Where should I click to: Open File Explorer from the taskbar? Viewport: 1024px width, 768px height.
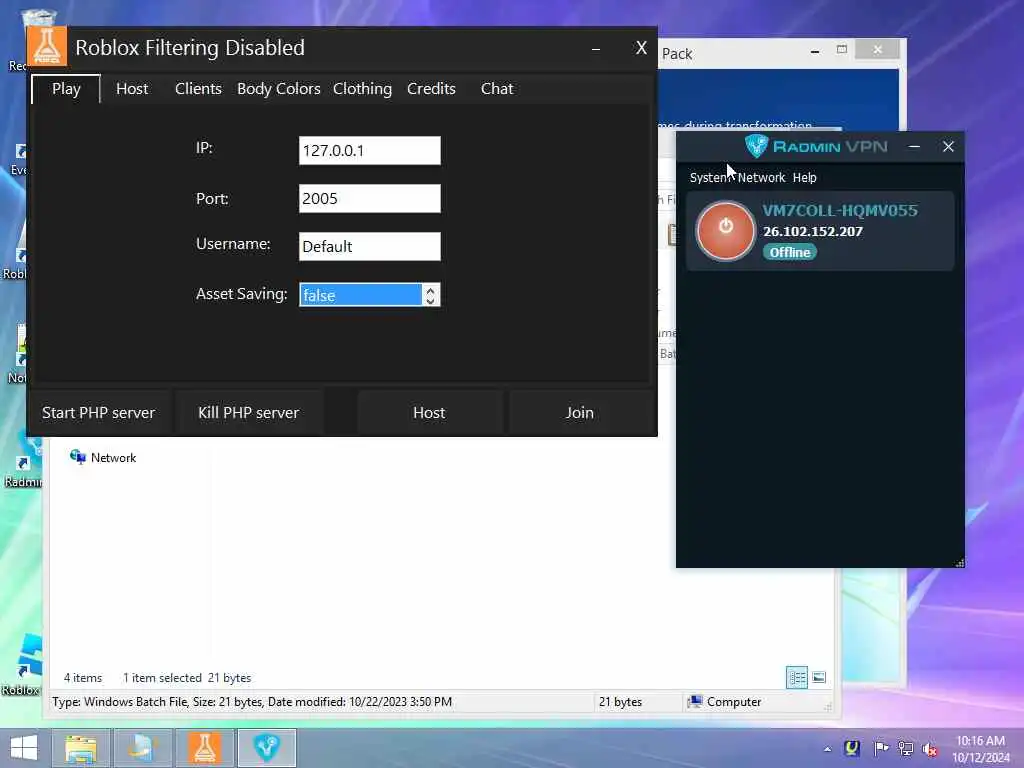click(81, 748)
